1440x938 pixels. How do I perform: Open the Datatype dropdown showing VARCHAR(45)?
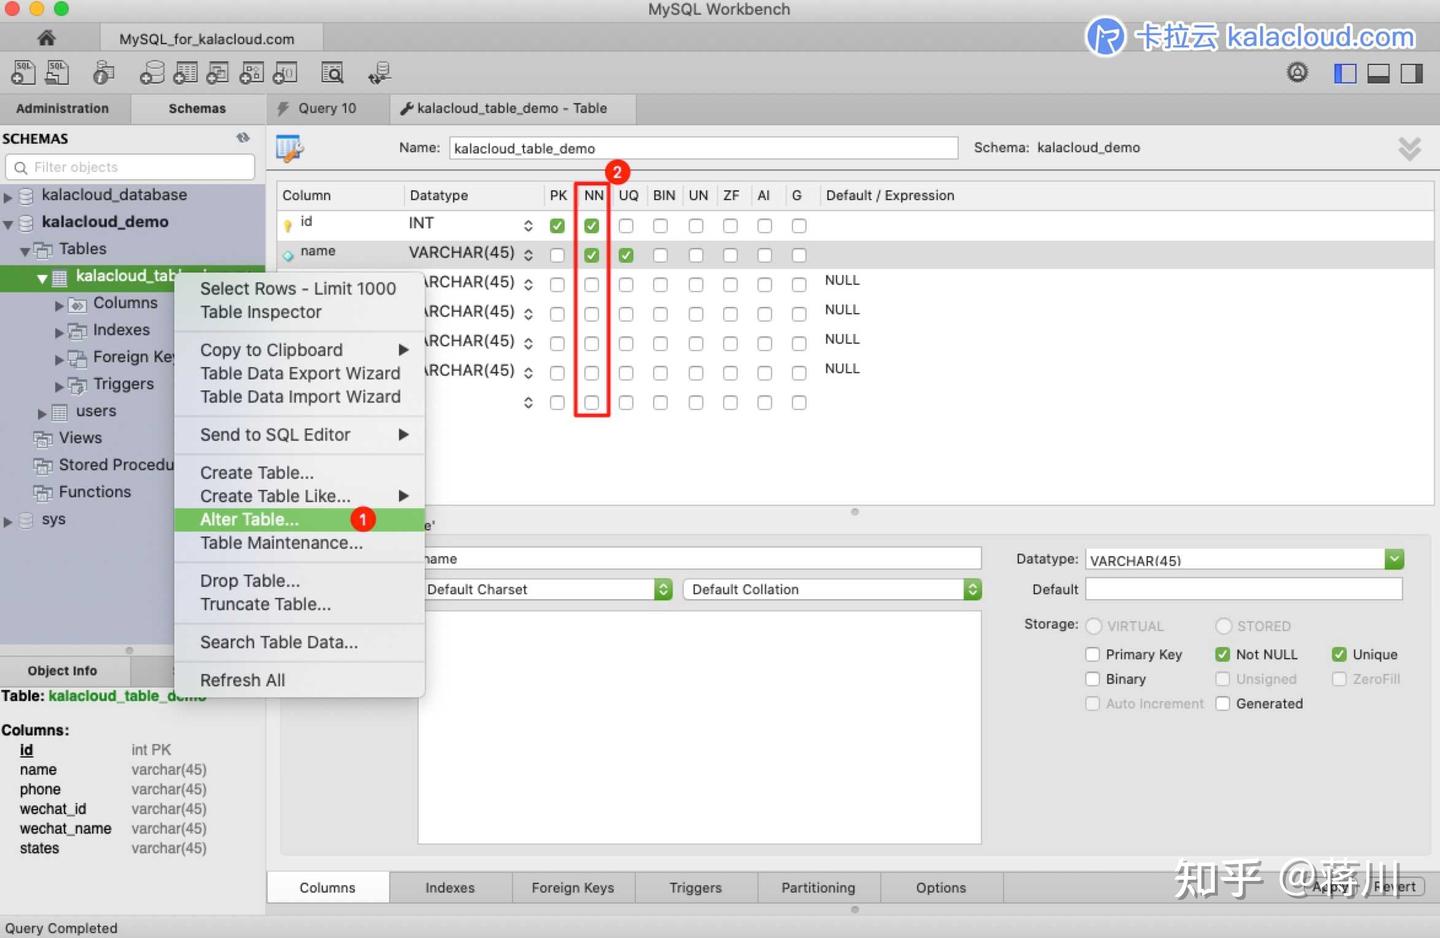tap(1394, 559)
